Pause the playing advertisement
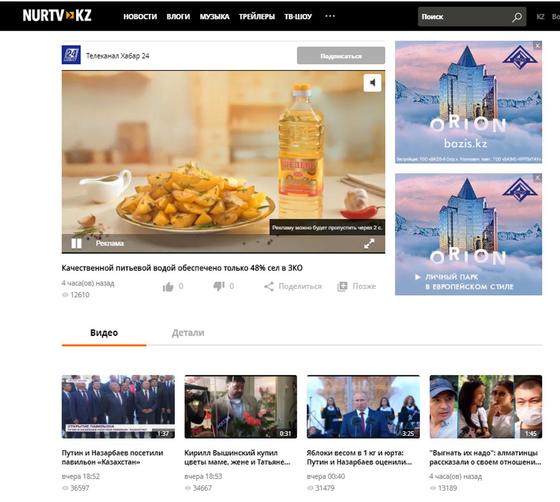This screenshot has height=502, width=560. pos(76,244)
